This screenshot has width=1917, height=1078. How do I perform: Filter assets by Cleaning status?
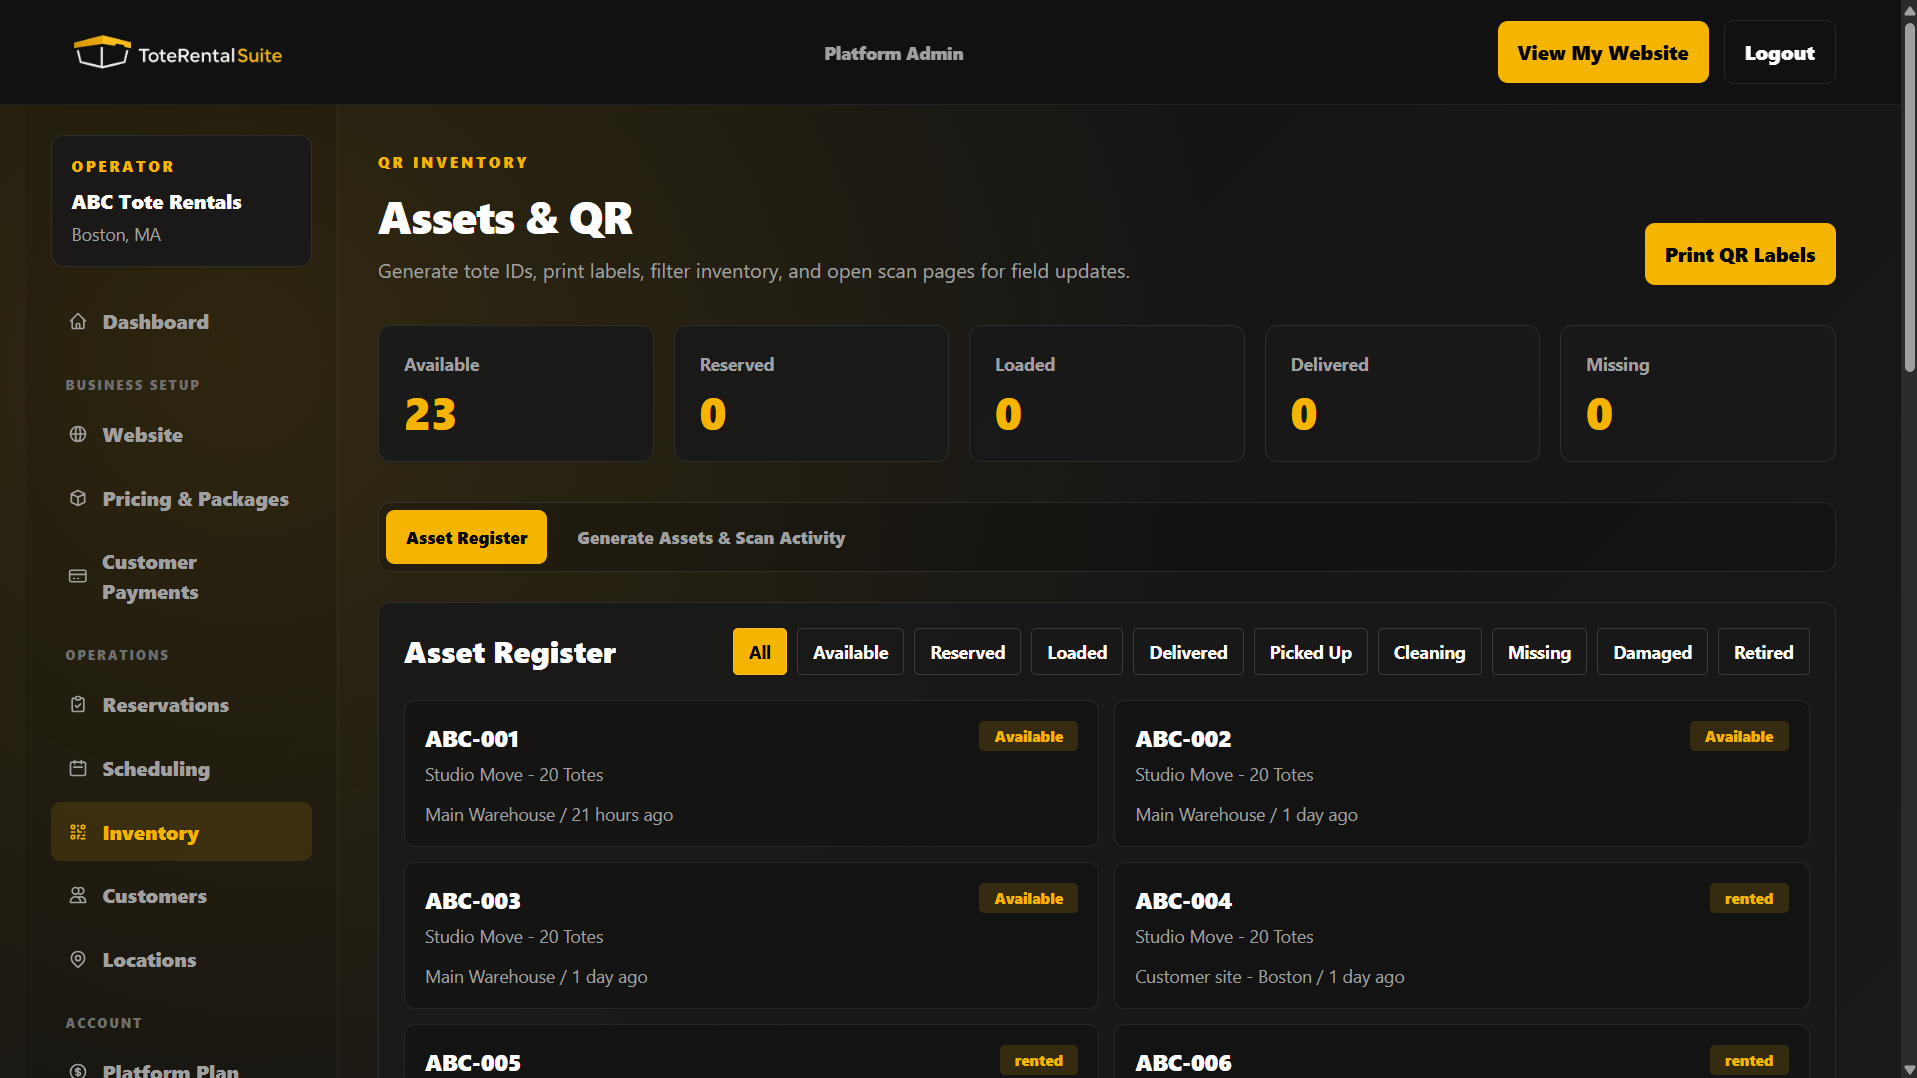click(x=1429, y=652)
